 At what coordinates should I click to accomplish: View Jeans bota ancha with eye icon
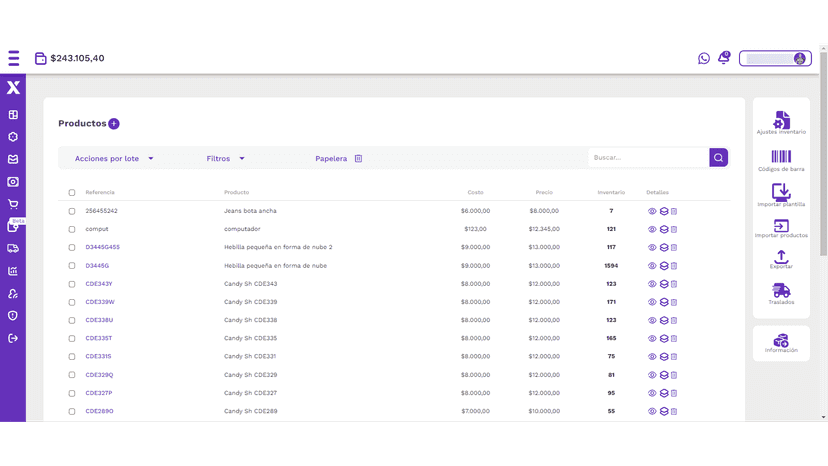point(652,211)
